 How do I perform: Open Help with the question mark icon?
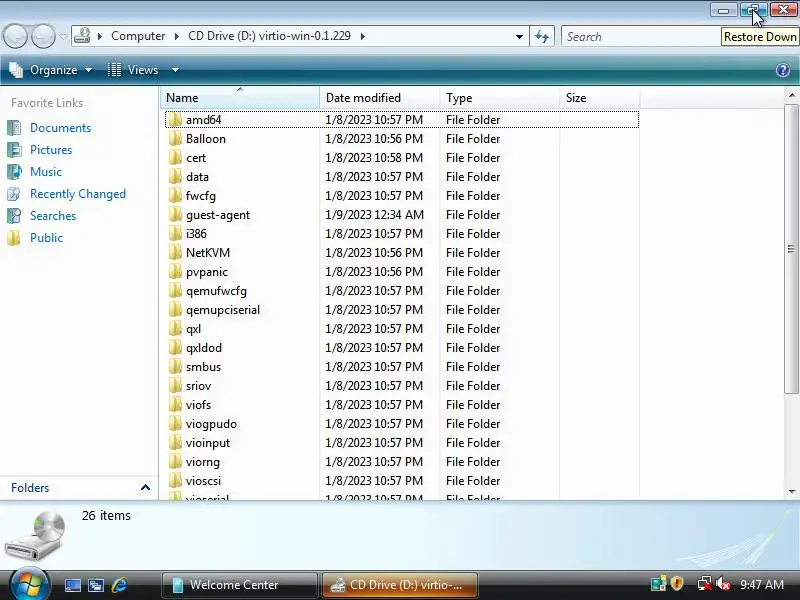point(783,70)
